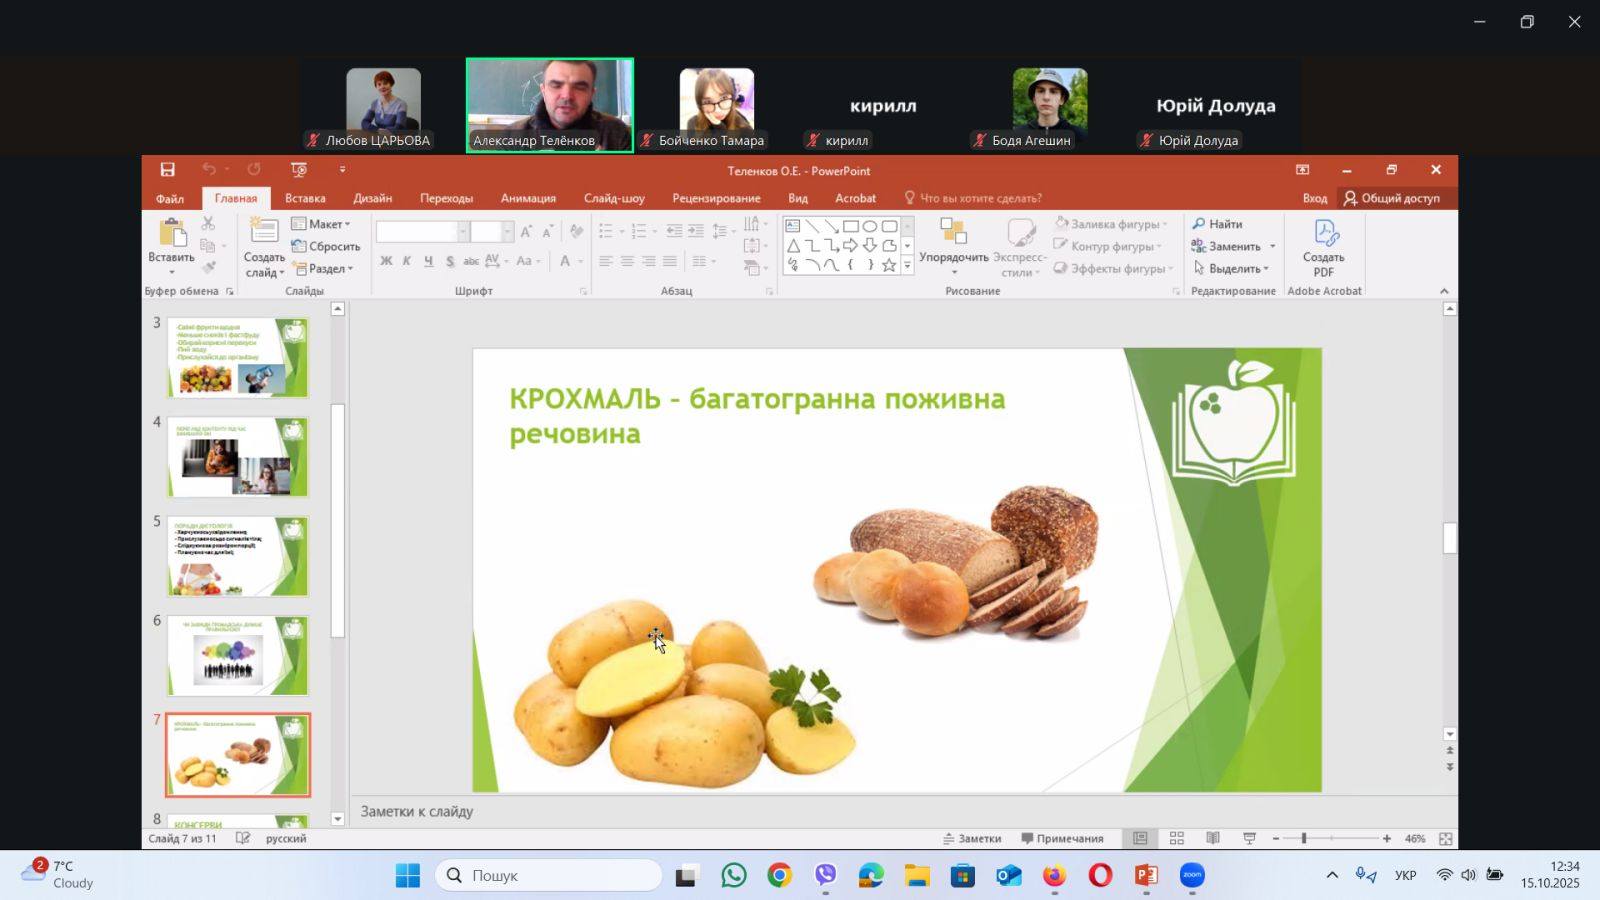
Task: Expand the Layout dropdown
Action: coord(322,224)
